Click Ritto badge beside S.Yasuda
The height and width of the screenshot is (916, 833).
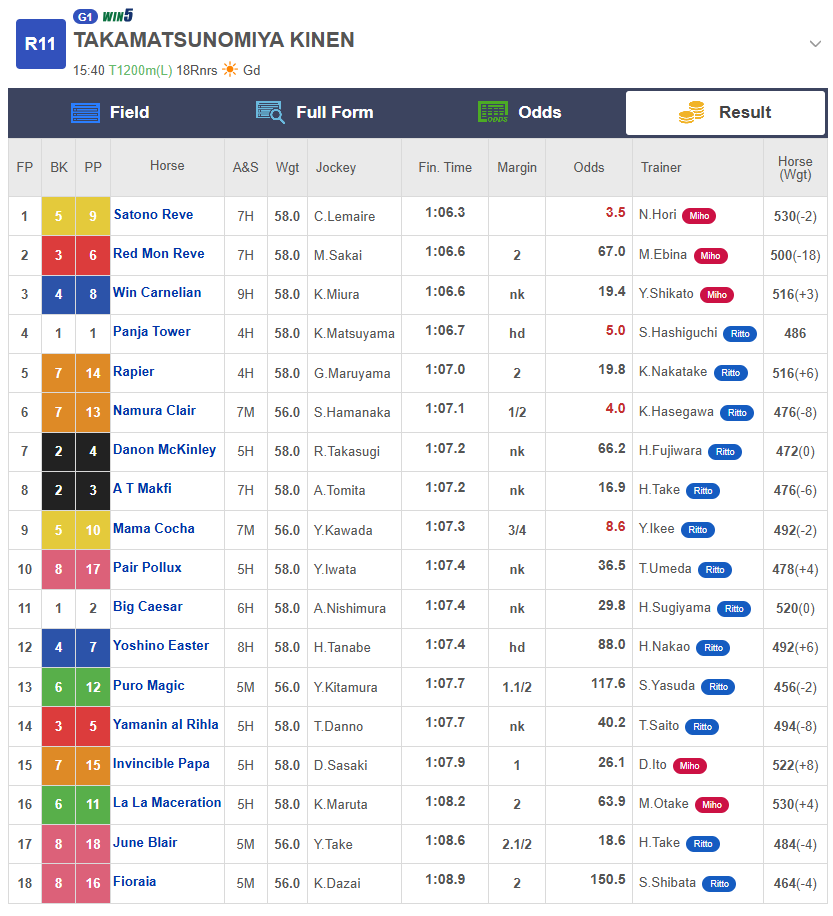tap(719, 688)
